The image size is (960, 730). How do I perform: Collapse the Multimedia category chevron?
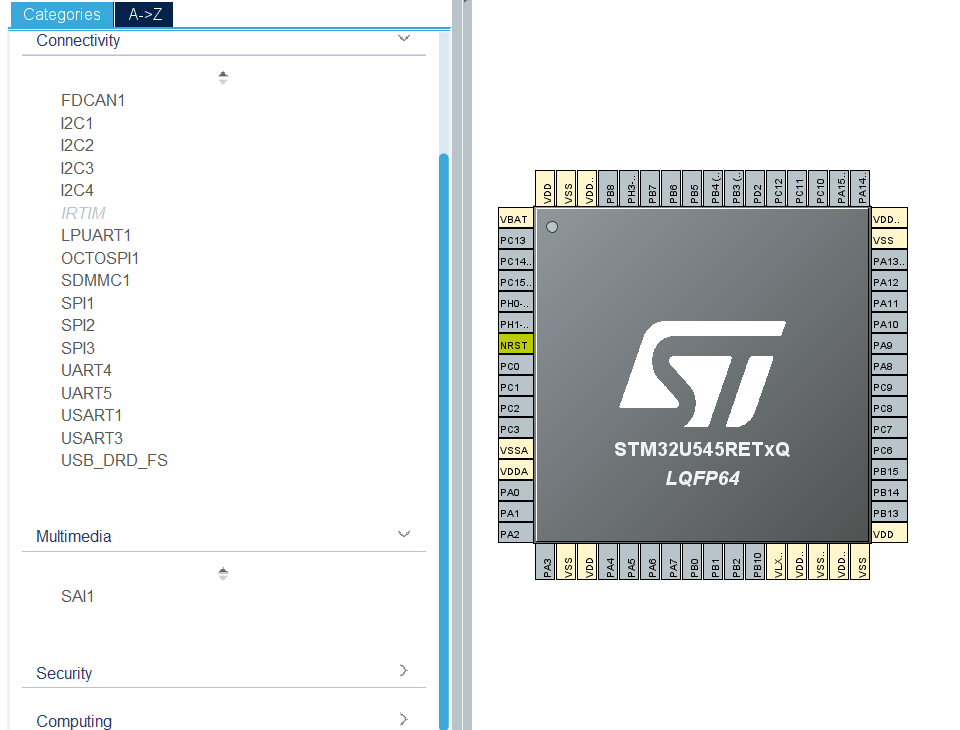403,534
